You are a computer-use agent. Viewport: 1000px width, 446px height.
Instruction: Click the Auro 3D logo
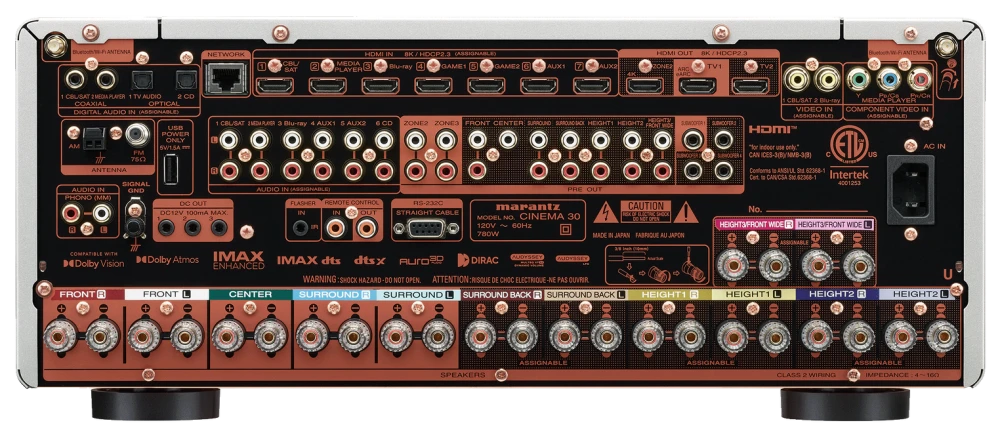tap(420, 260)
